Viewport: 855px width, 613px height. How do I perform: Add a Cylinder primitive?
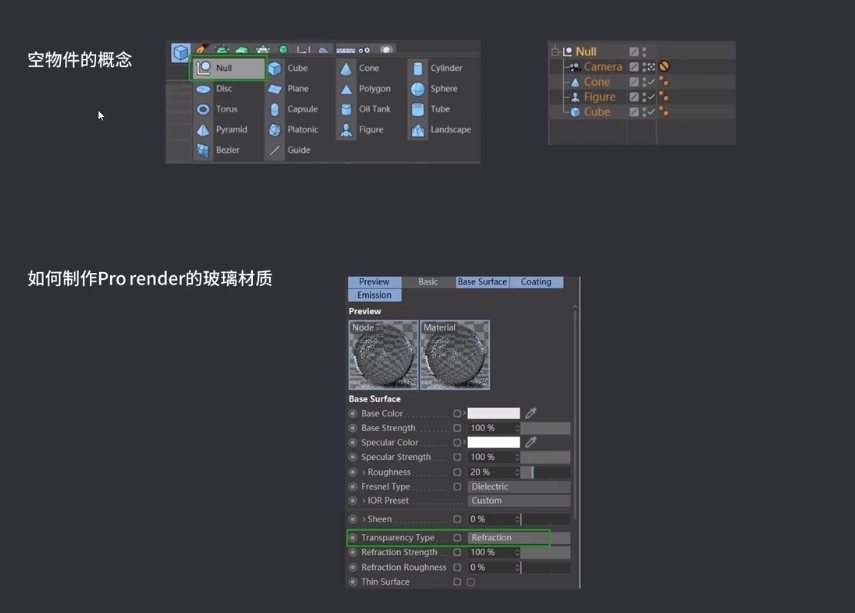coord(437,68)
